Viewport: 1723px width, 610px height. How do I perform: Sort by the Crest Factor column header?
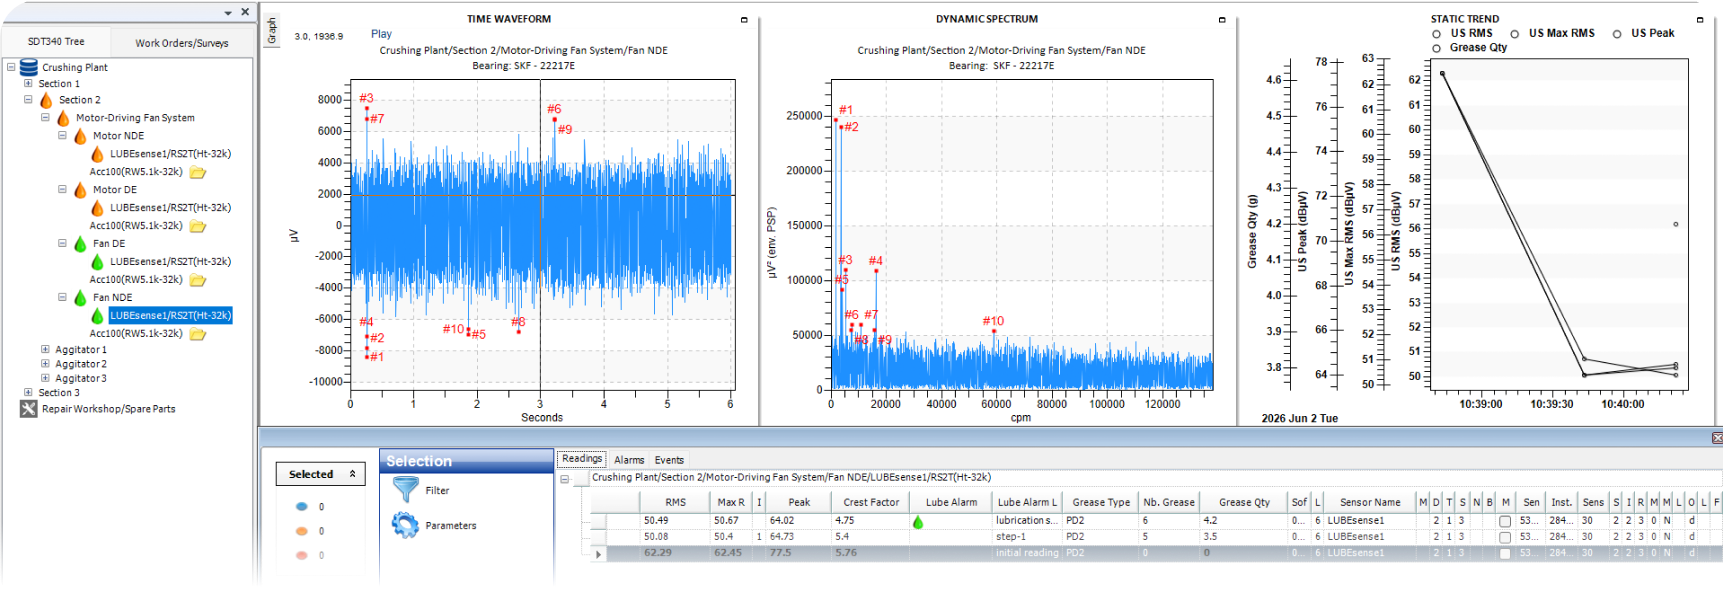coord(871,502)
